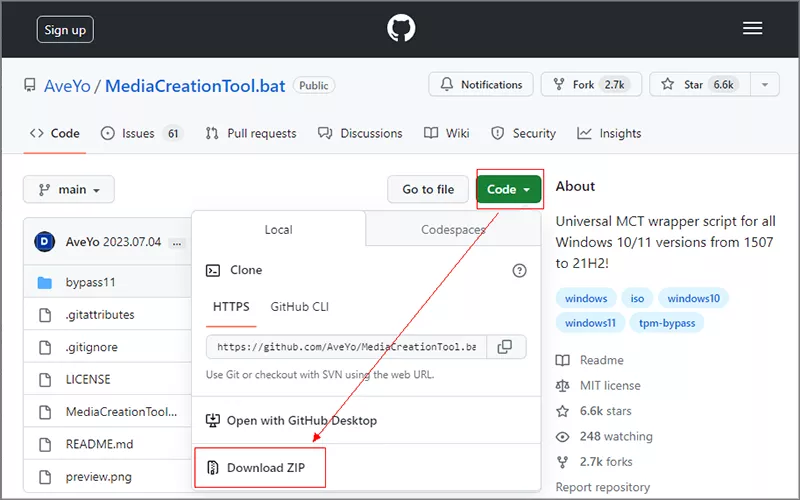Expand the Star lists dropdown arrow
Viewport: 800px width, 500px height.
click(x=765, y=85)
